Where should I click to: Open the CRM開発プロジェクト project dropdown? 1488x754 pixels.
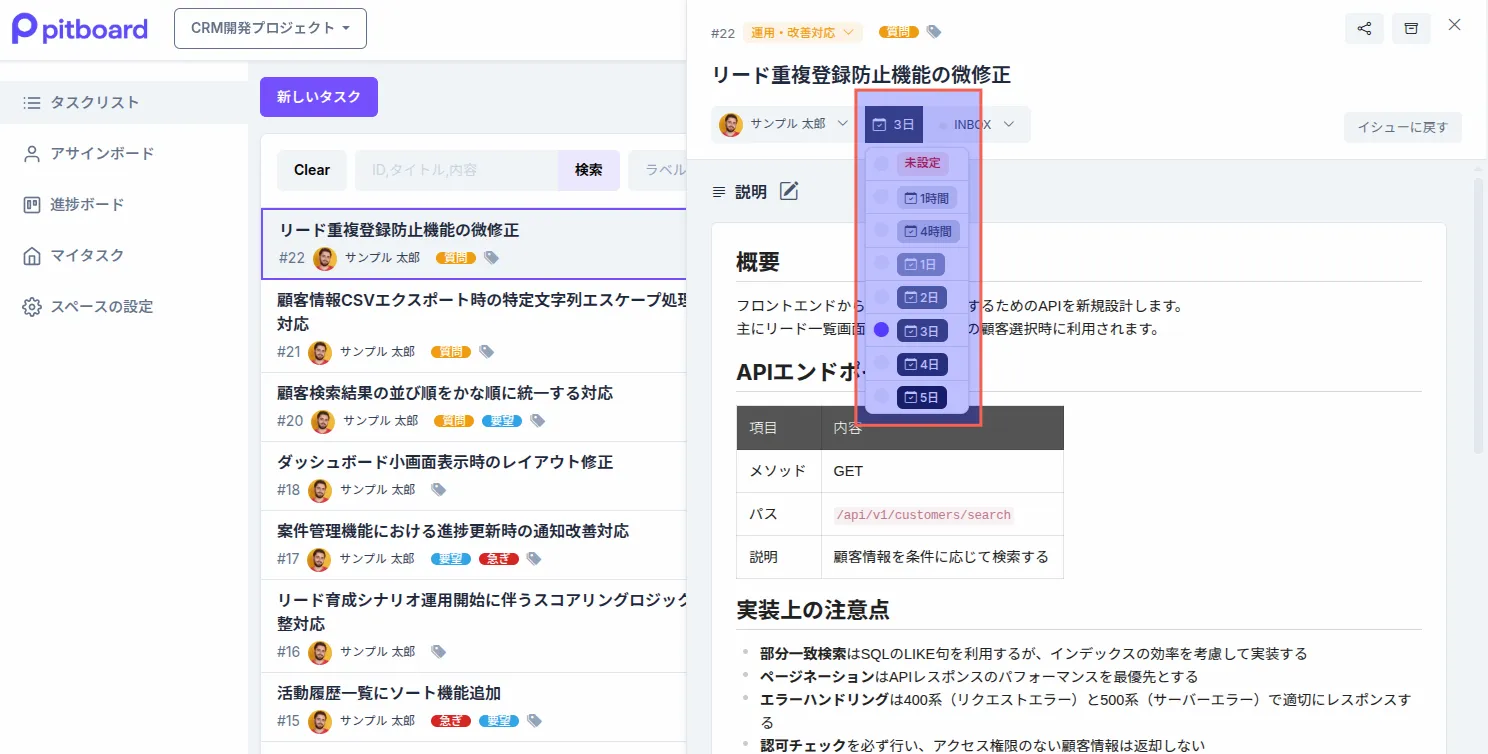[269, 29]
